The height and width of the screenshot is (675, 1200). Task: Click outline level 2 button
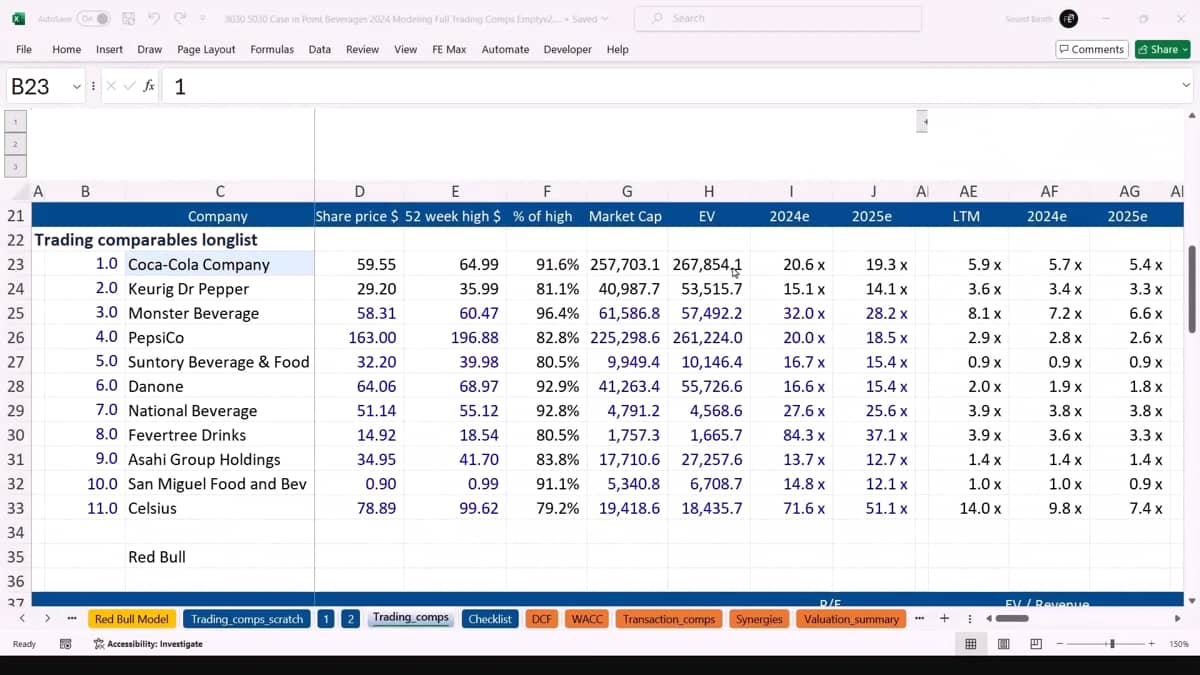pos(15,145)
